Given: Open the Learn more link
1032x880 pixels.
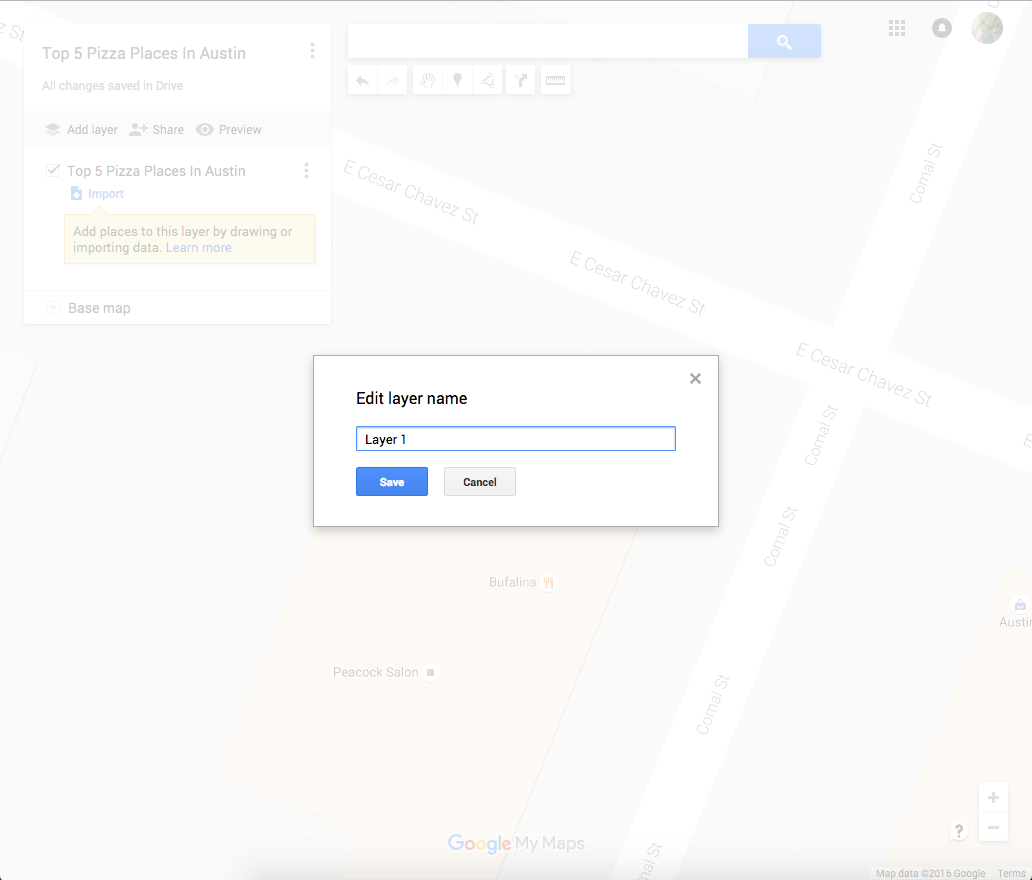Looking at the screenshot, I should pyautogui.click(x=199, y=247).
